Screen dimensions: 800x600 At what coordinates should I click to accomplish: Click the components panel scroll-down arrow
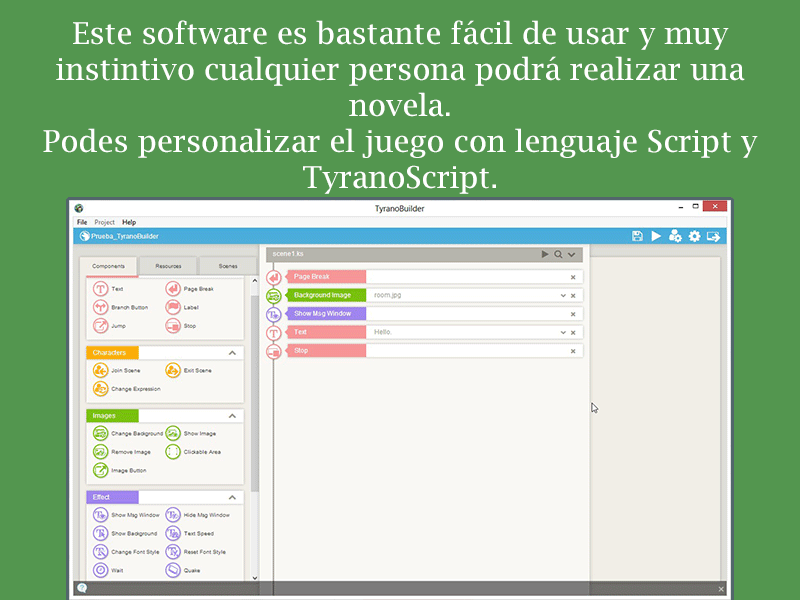(x=255, y=578)
